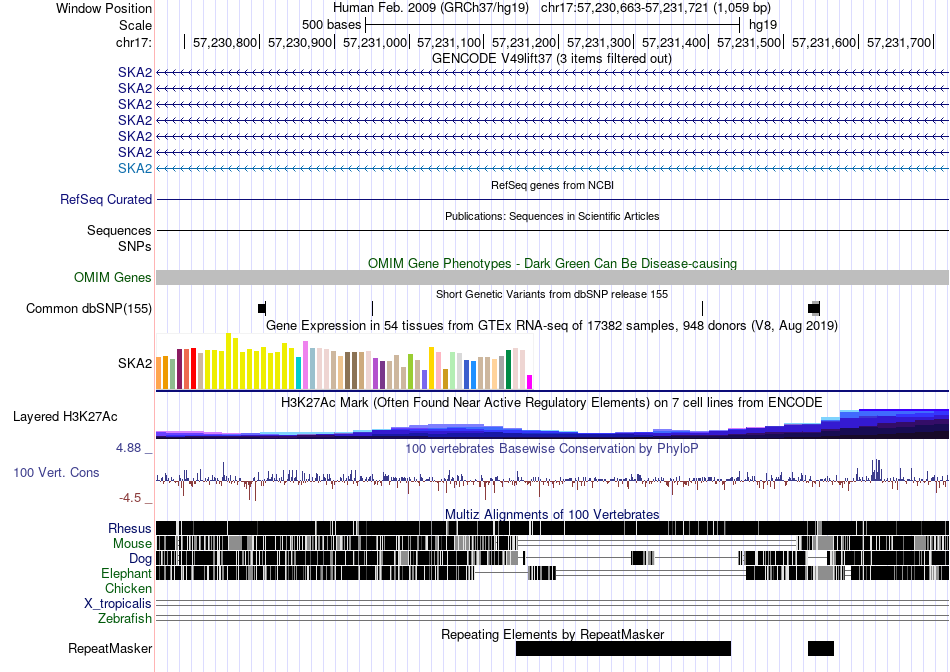The height and width of the screenshot is (672, 950).
Task: Click the Common dbSNP(155) track label
Action: coord(89,308)
